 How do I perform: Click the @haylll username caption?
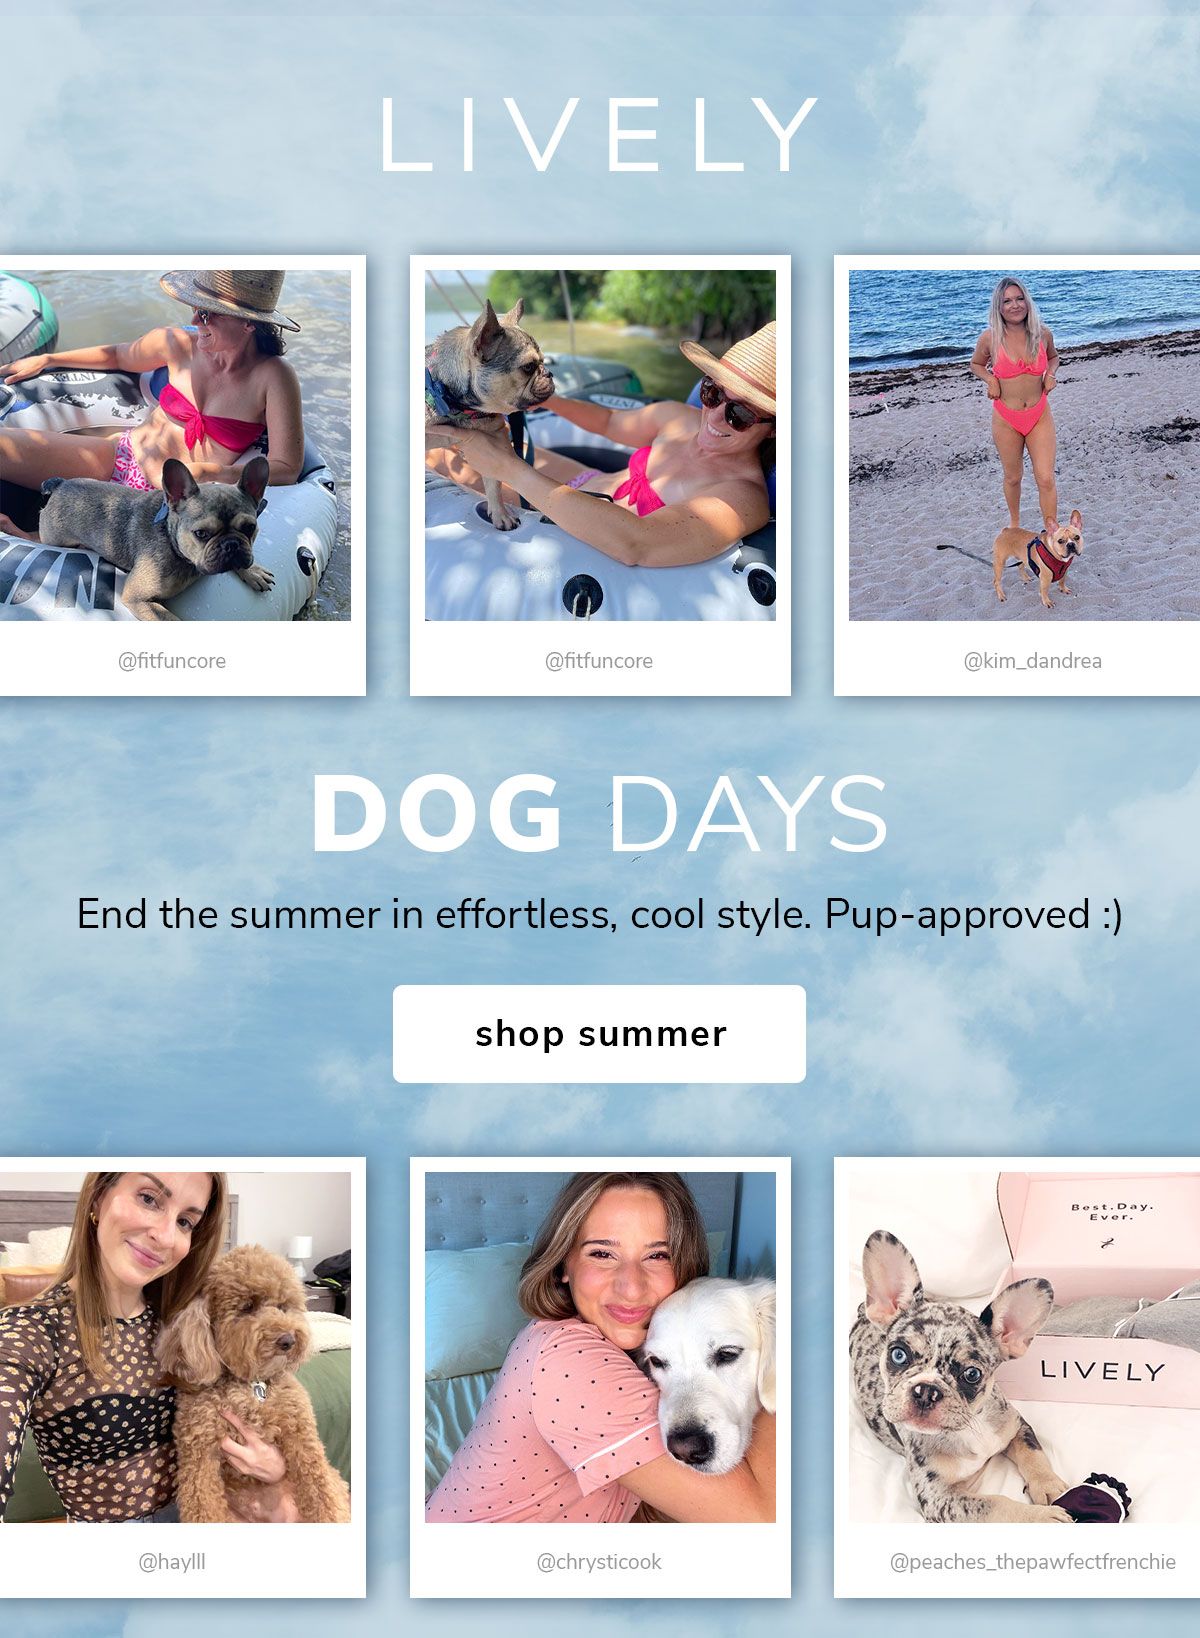tap(172, 1562)
